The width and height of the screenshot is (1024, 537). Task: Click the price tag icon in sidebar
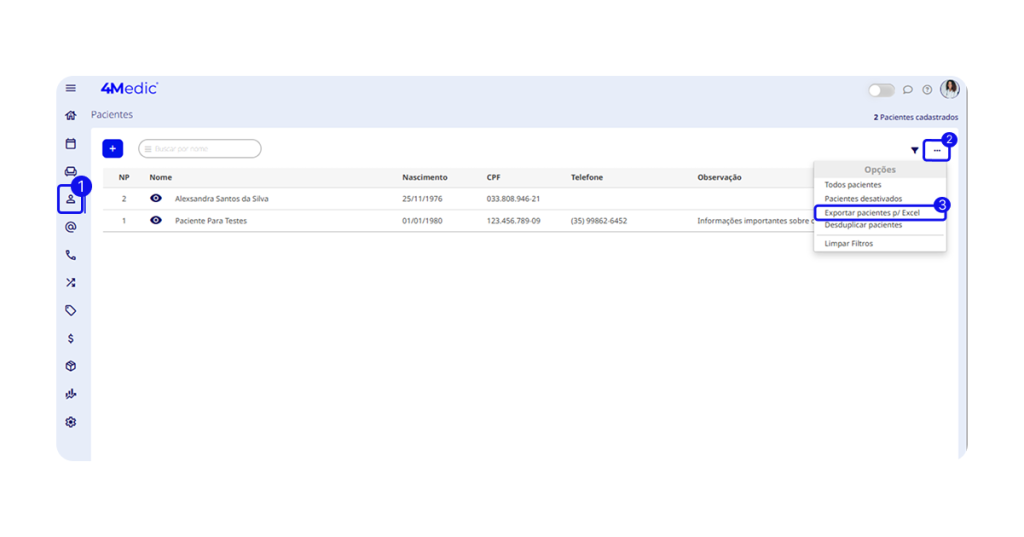(71, 310)
